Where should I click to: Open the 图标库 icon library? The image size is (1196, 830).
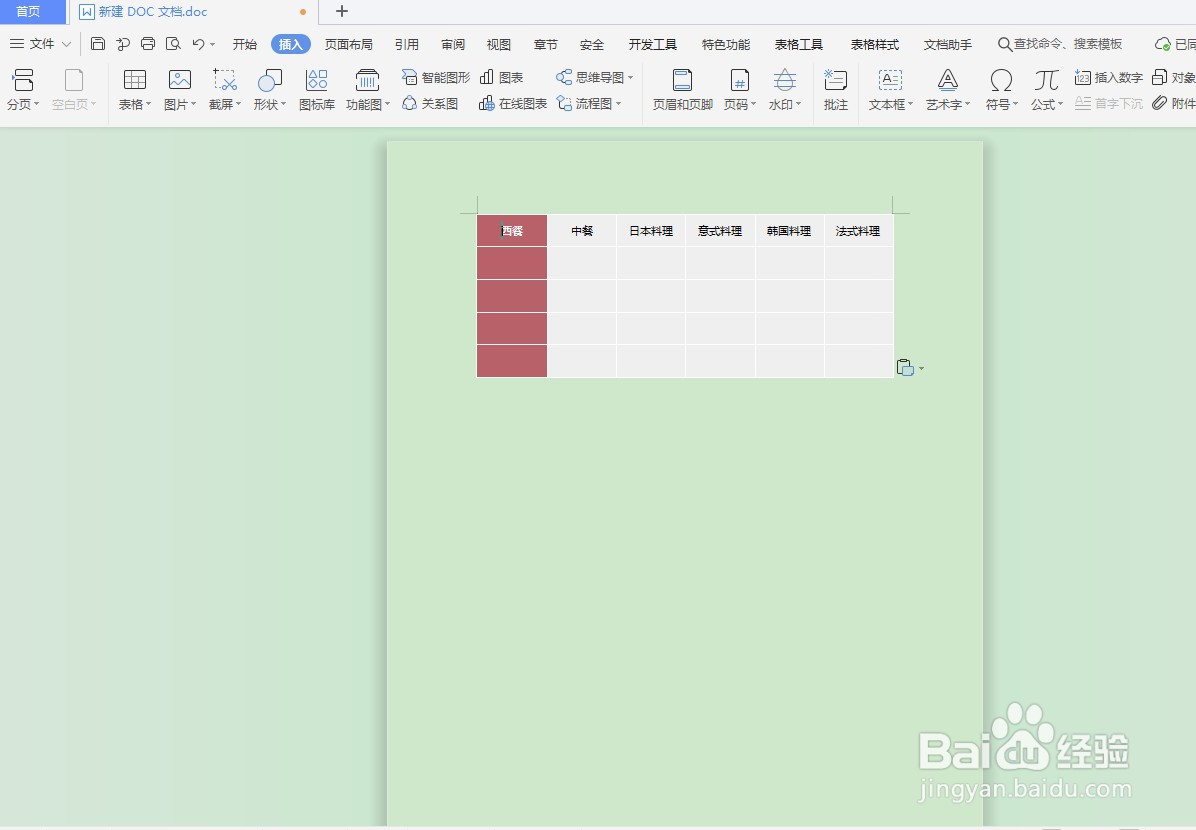(317, 89)
